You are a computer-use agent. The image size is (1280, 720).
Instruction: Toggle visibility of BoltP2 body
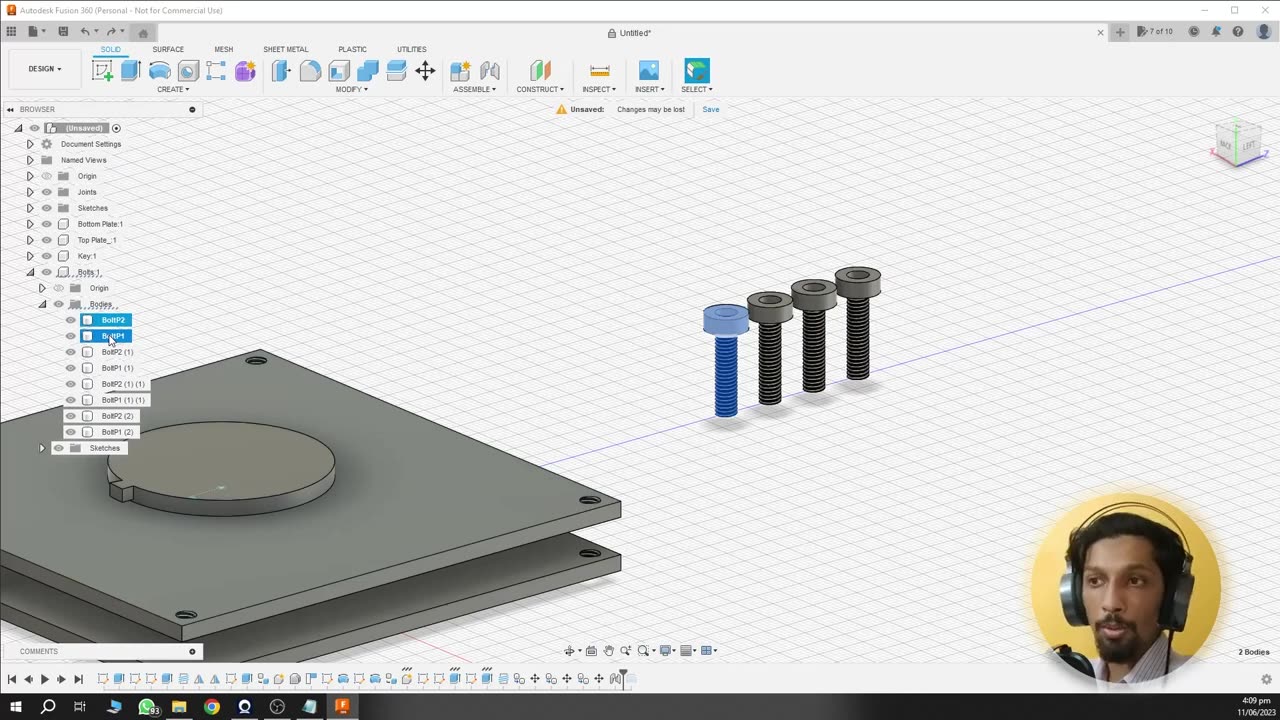coord(71,320)
